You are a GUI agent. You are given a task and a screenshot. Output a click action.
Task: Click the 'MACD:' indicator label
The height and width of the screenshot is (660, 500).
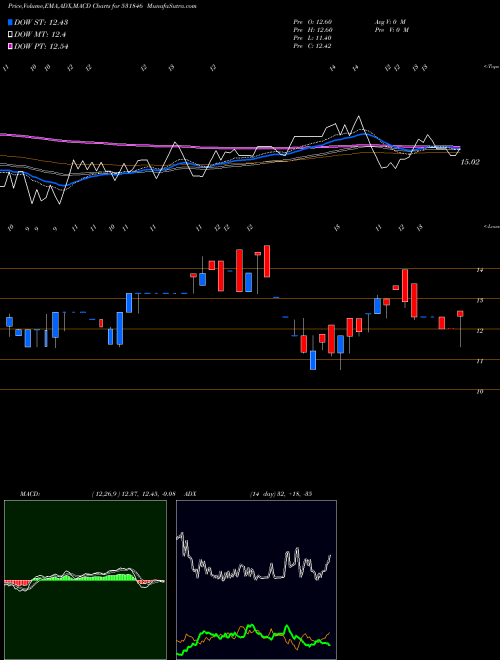click(30, 494)
